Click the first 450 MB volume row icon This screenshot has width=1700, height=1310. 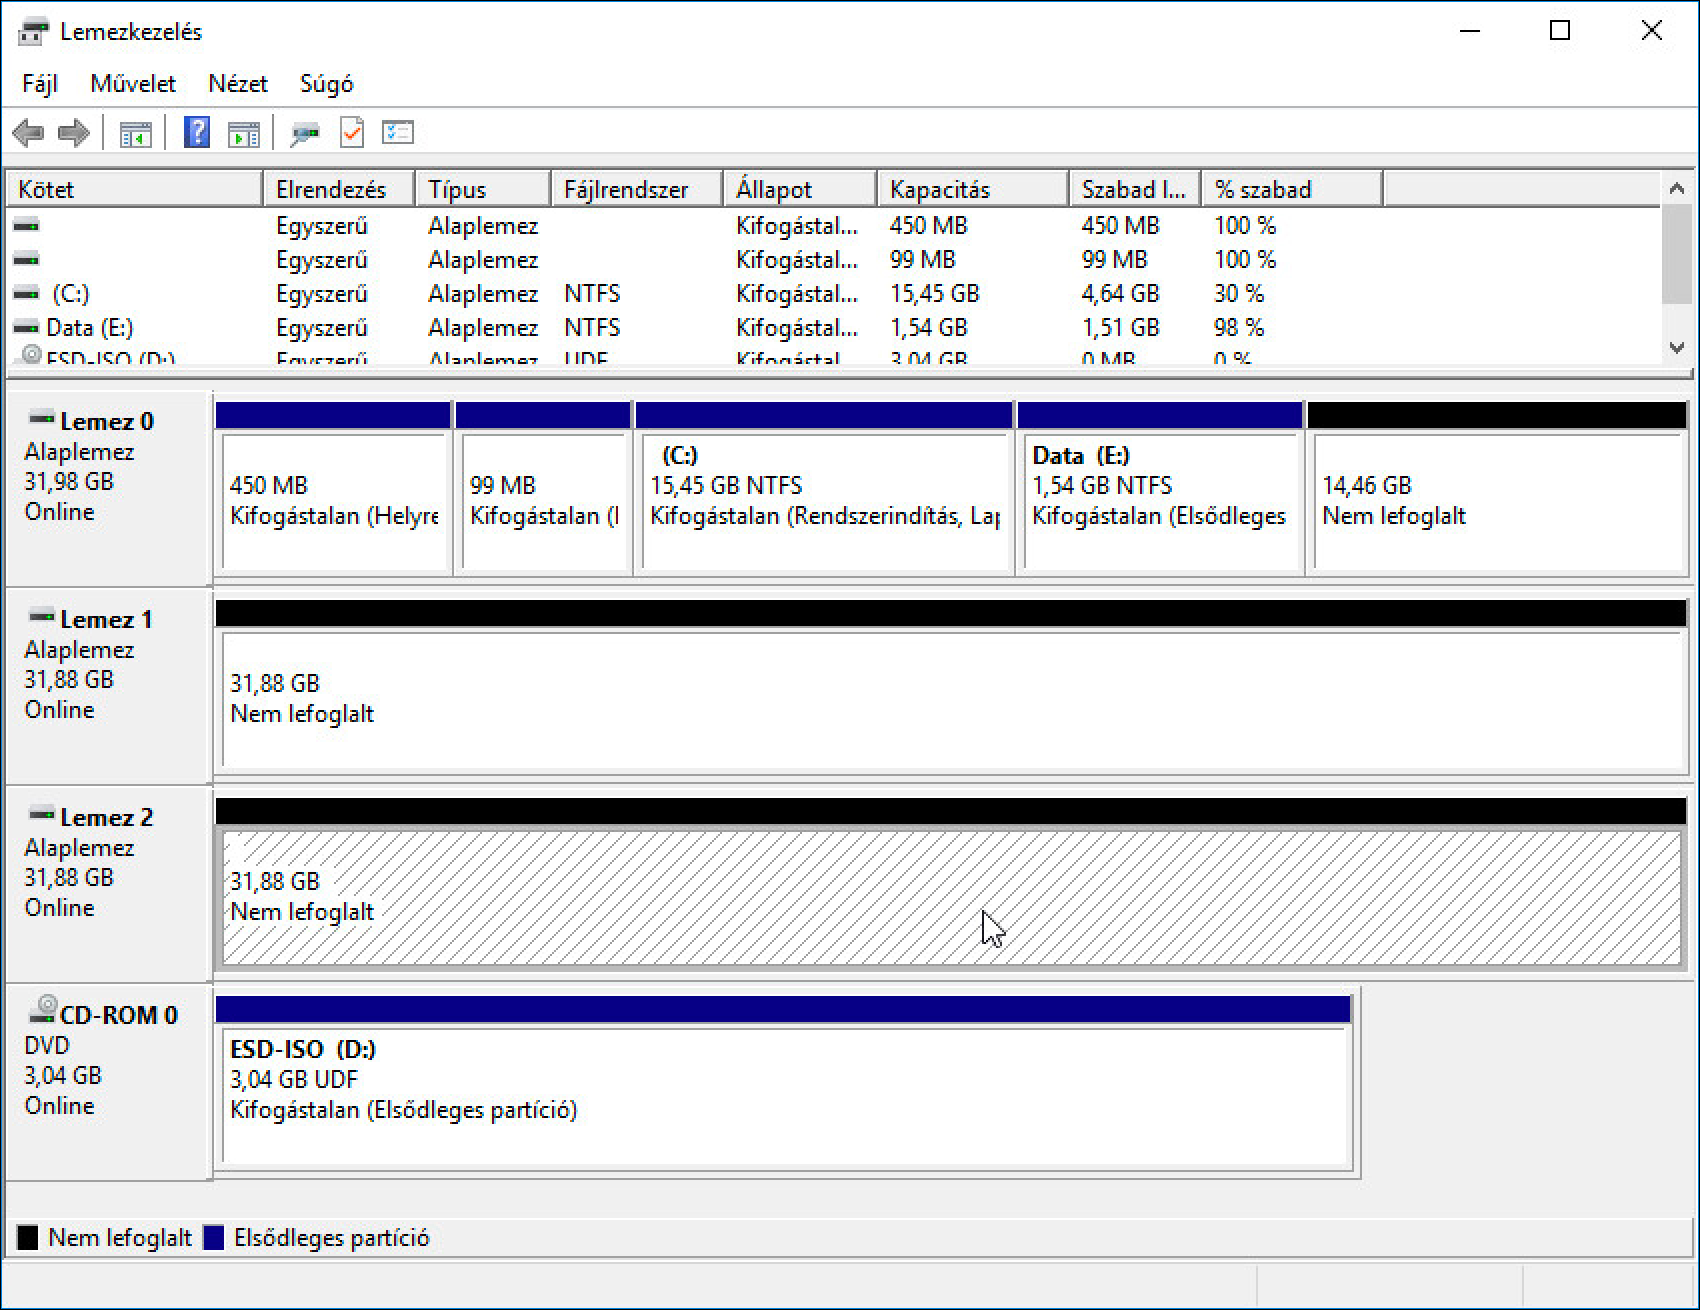(26, 226)
